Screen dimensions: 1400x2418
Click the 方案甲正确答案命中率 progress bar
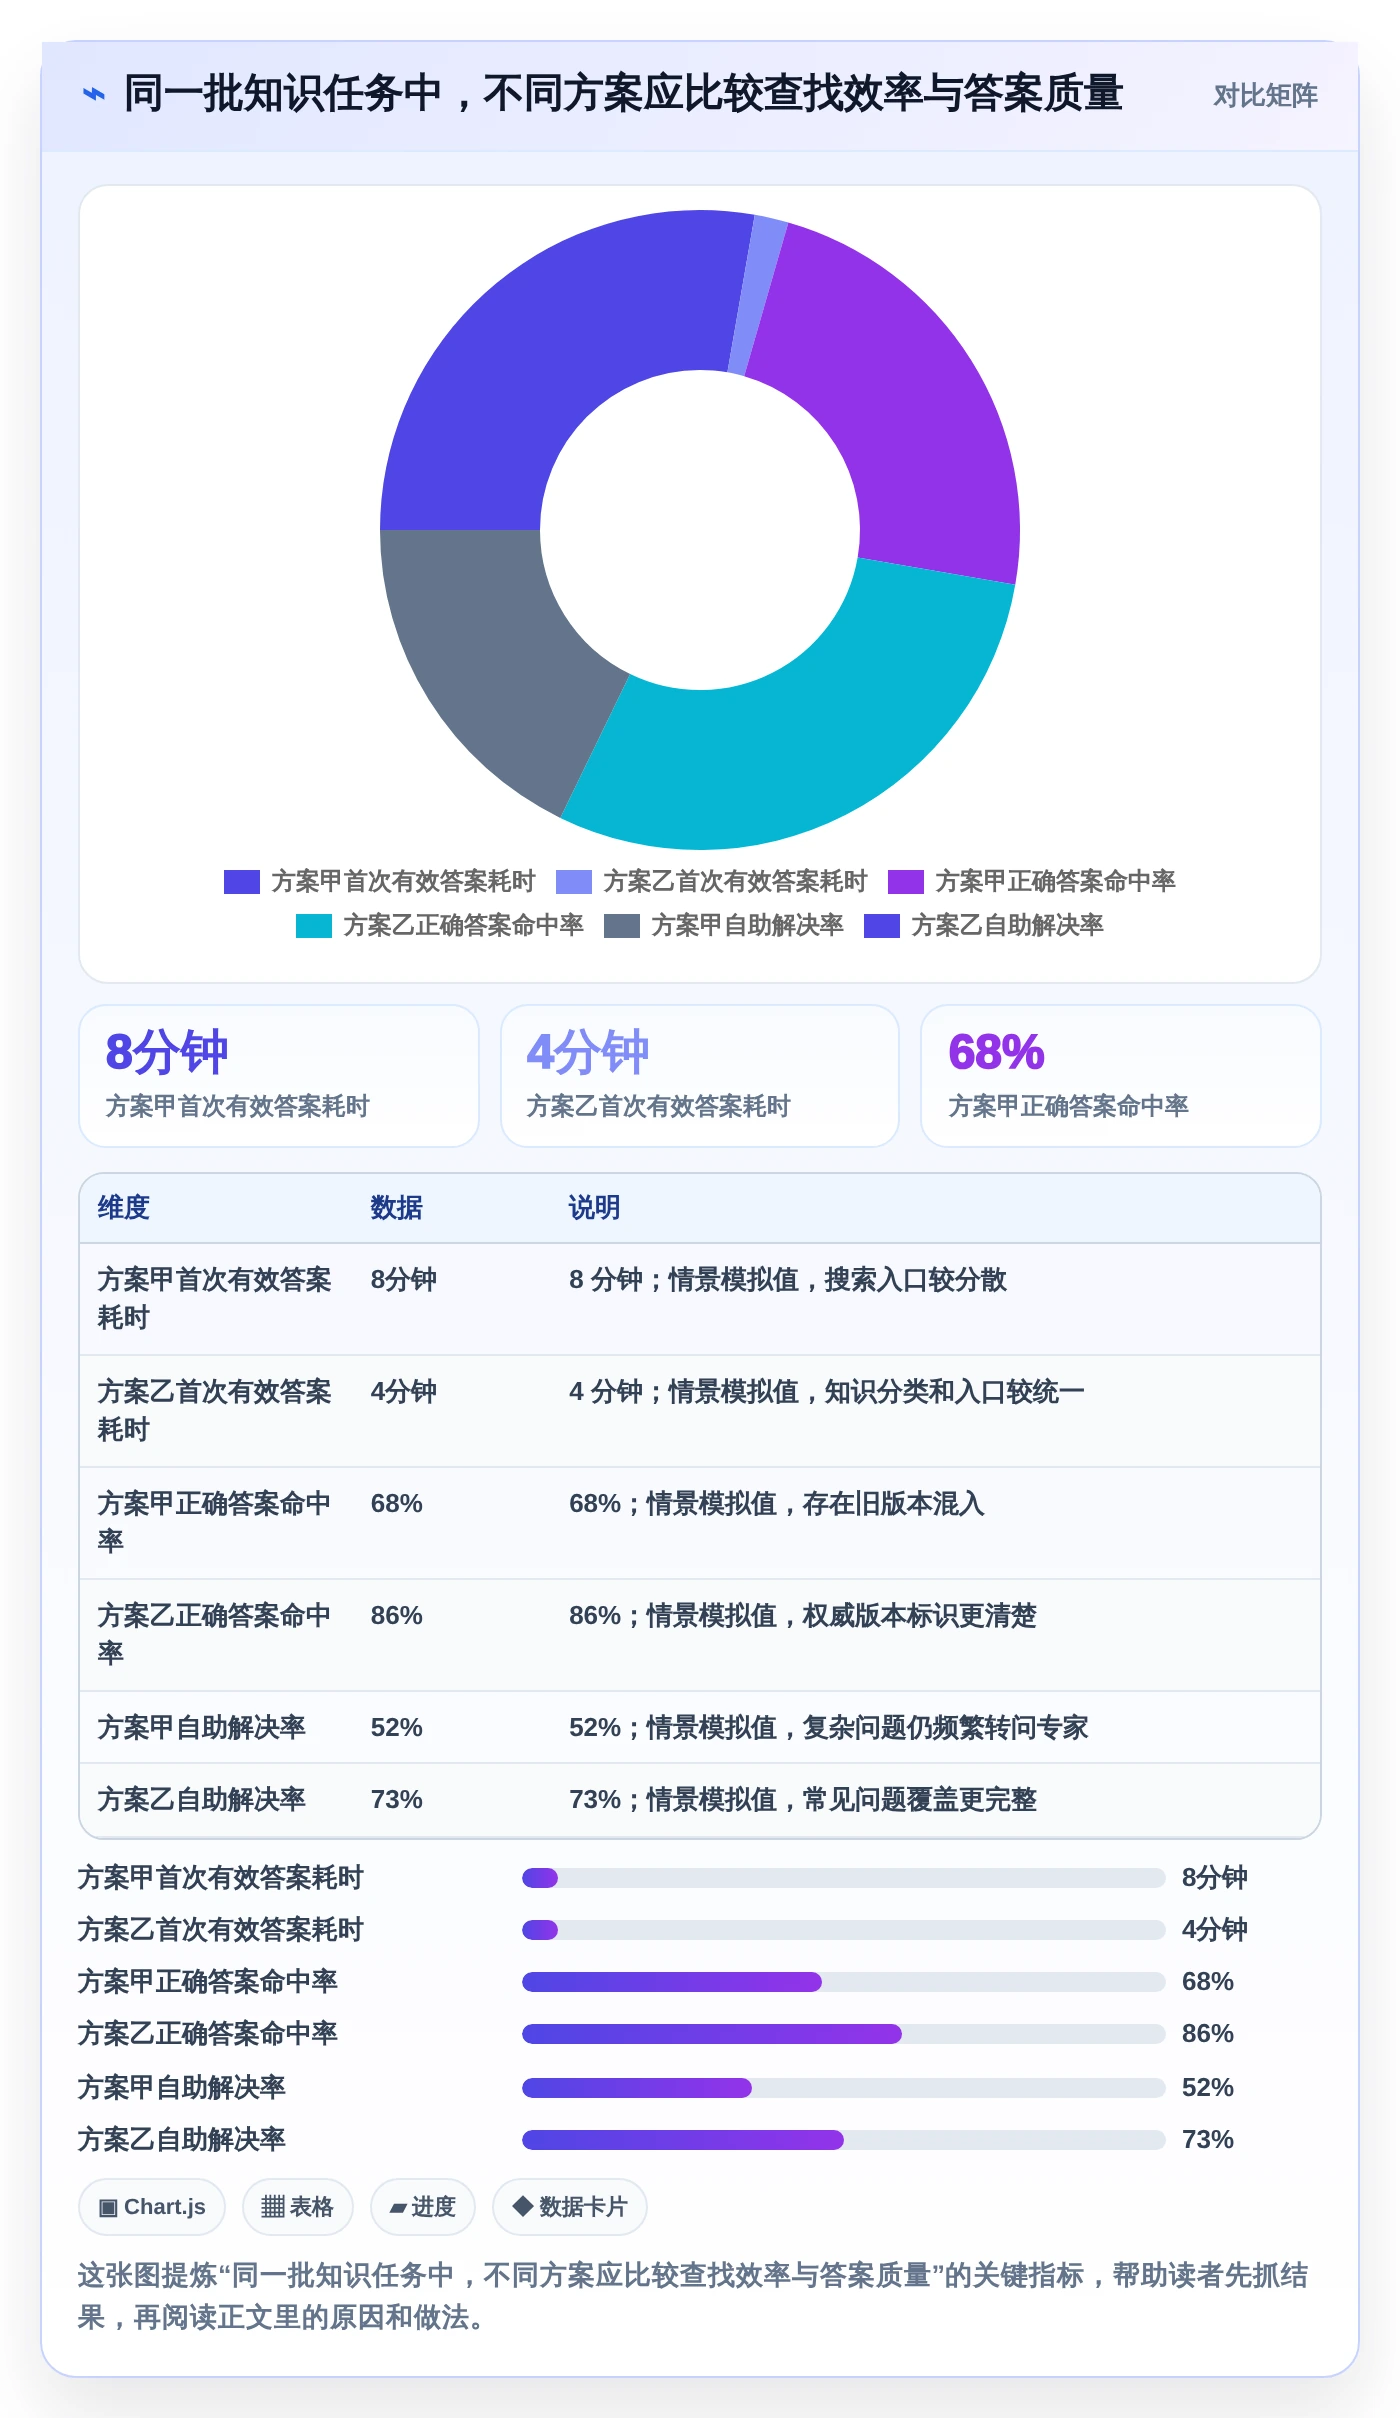pos(844,1982)
